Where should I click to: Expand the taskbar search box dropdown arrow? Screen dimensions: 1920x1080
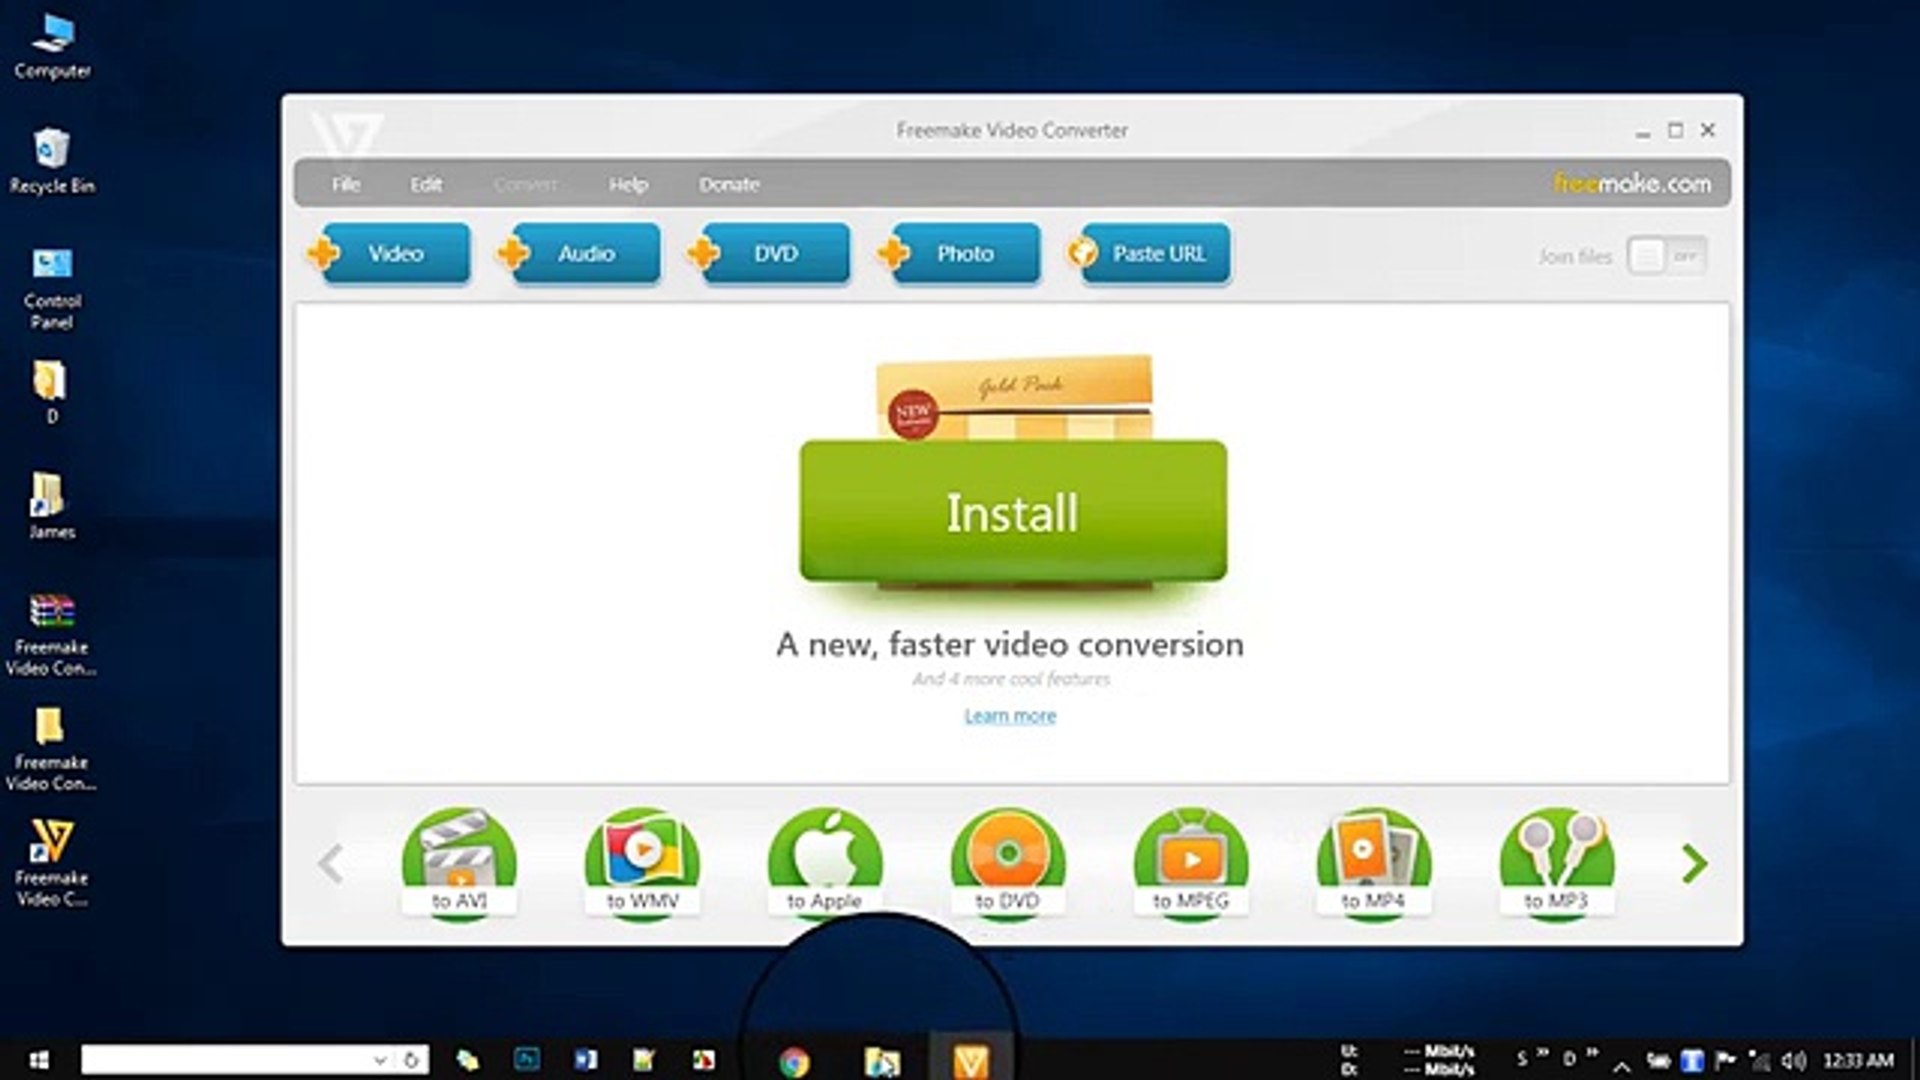pyautogui.click(x=380, y=1060)
